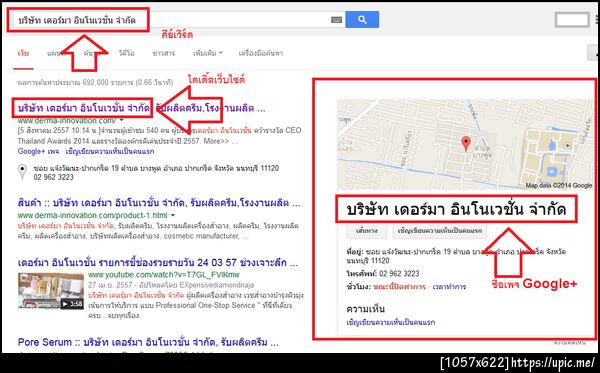Click the blue search magnifier button
Image resolution: width=600 pixels, height=373 pixels.
362,20
